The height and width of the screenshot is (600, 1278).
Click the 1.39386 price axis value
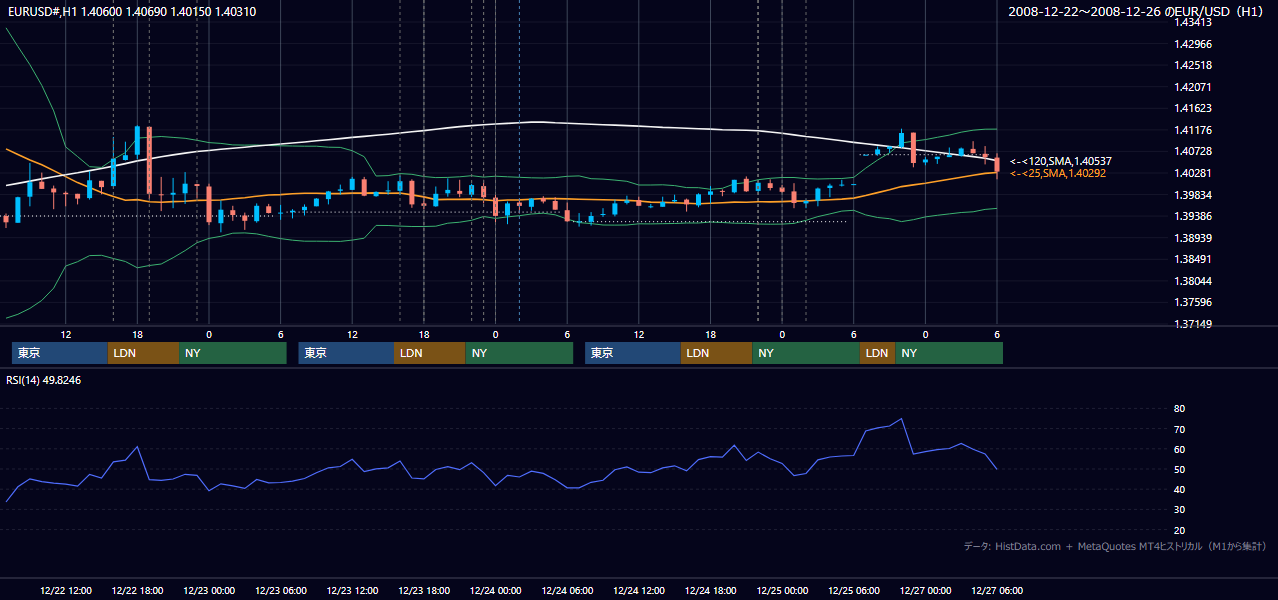coord(1192,216)
